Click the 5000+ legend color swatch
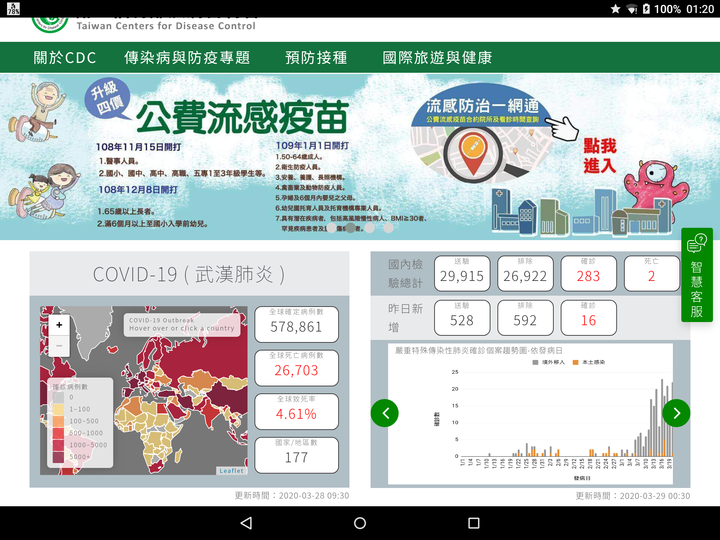 (x=58, y=457)
